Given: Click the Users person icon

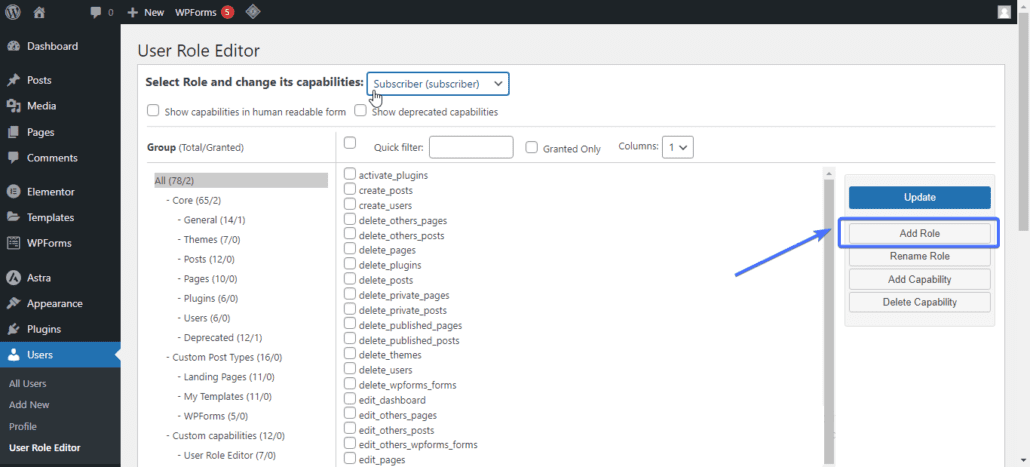Looking at the screenshot, I should tap(13, 355).
